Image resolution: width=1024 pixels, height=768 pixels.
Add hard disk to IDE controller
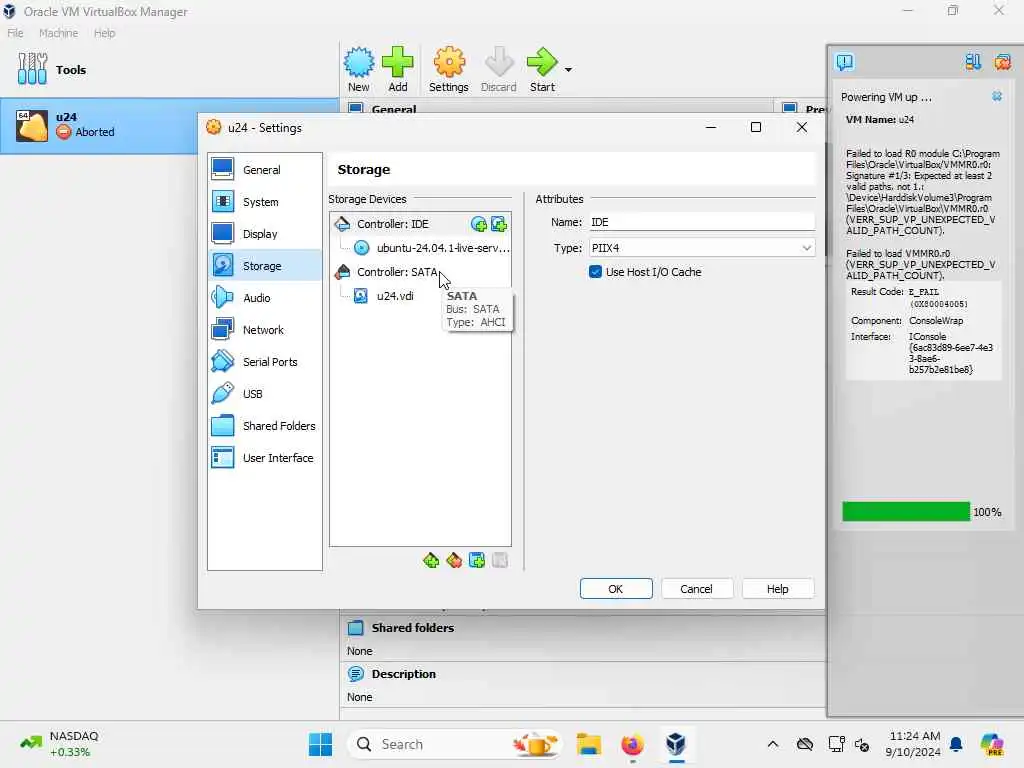[x=499, y=225]
